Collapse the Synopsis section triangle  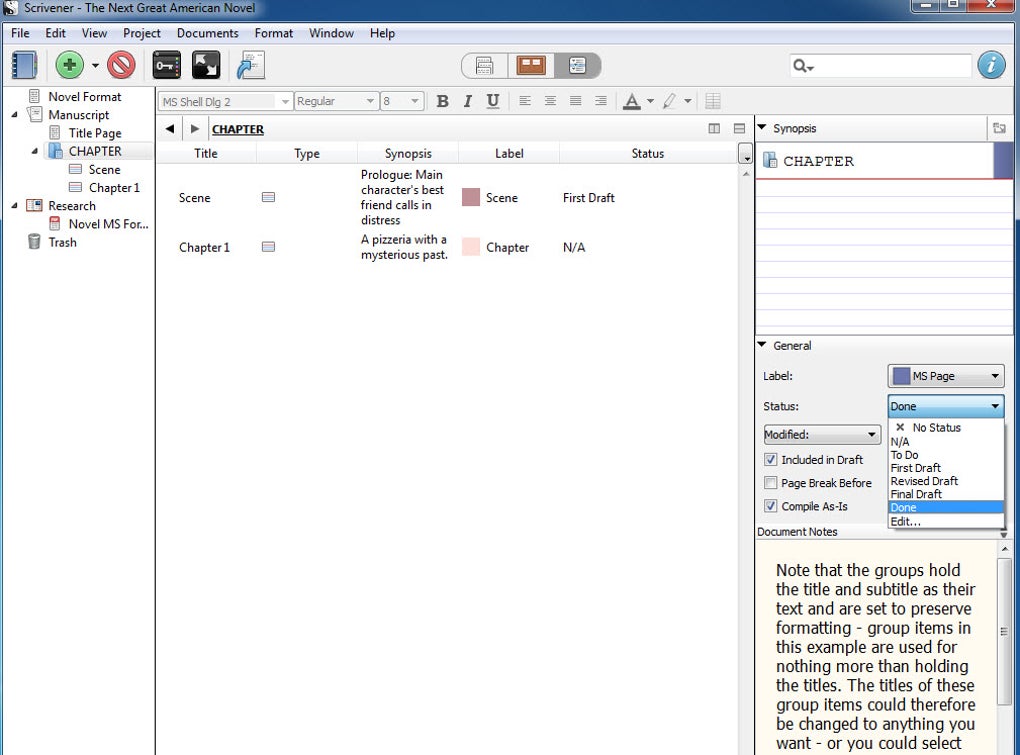(762, 127)
